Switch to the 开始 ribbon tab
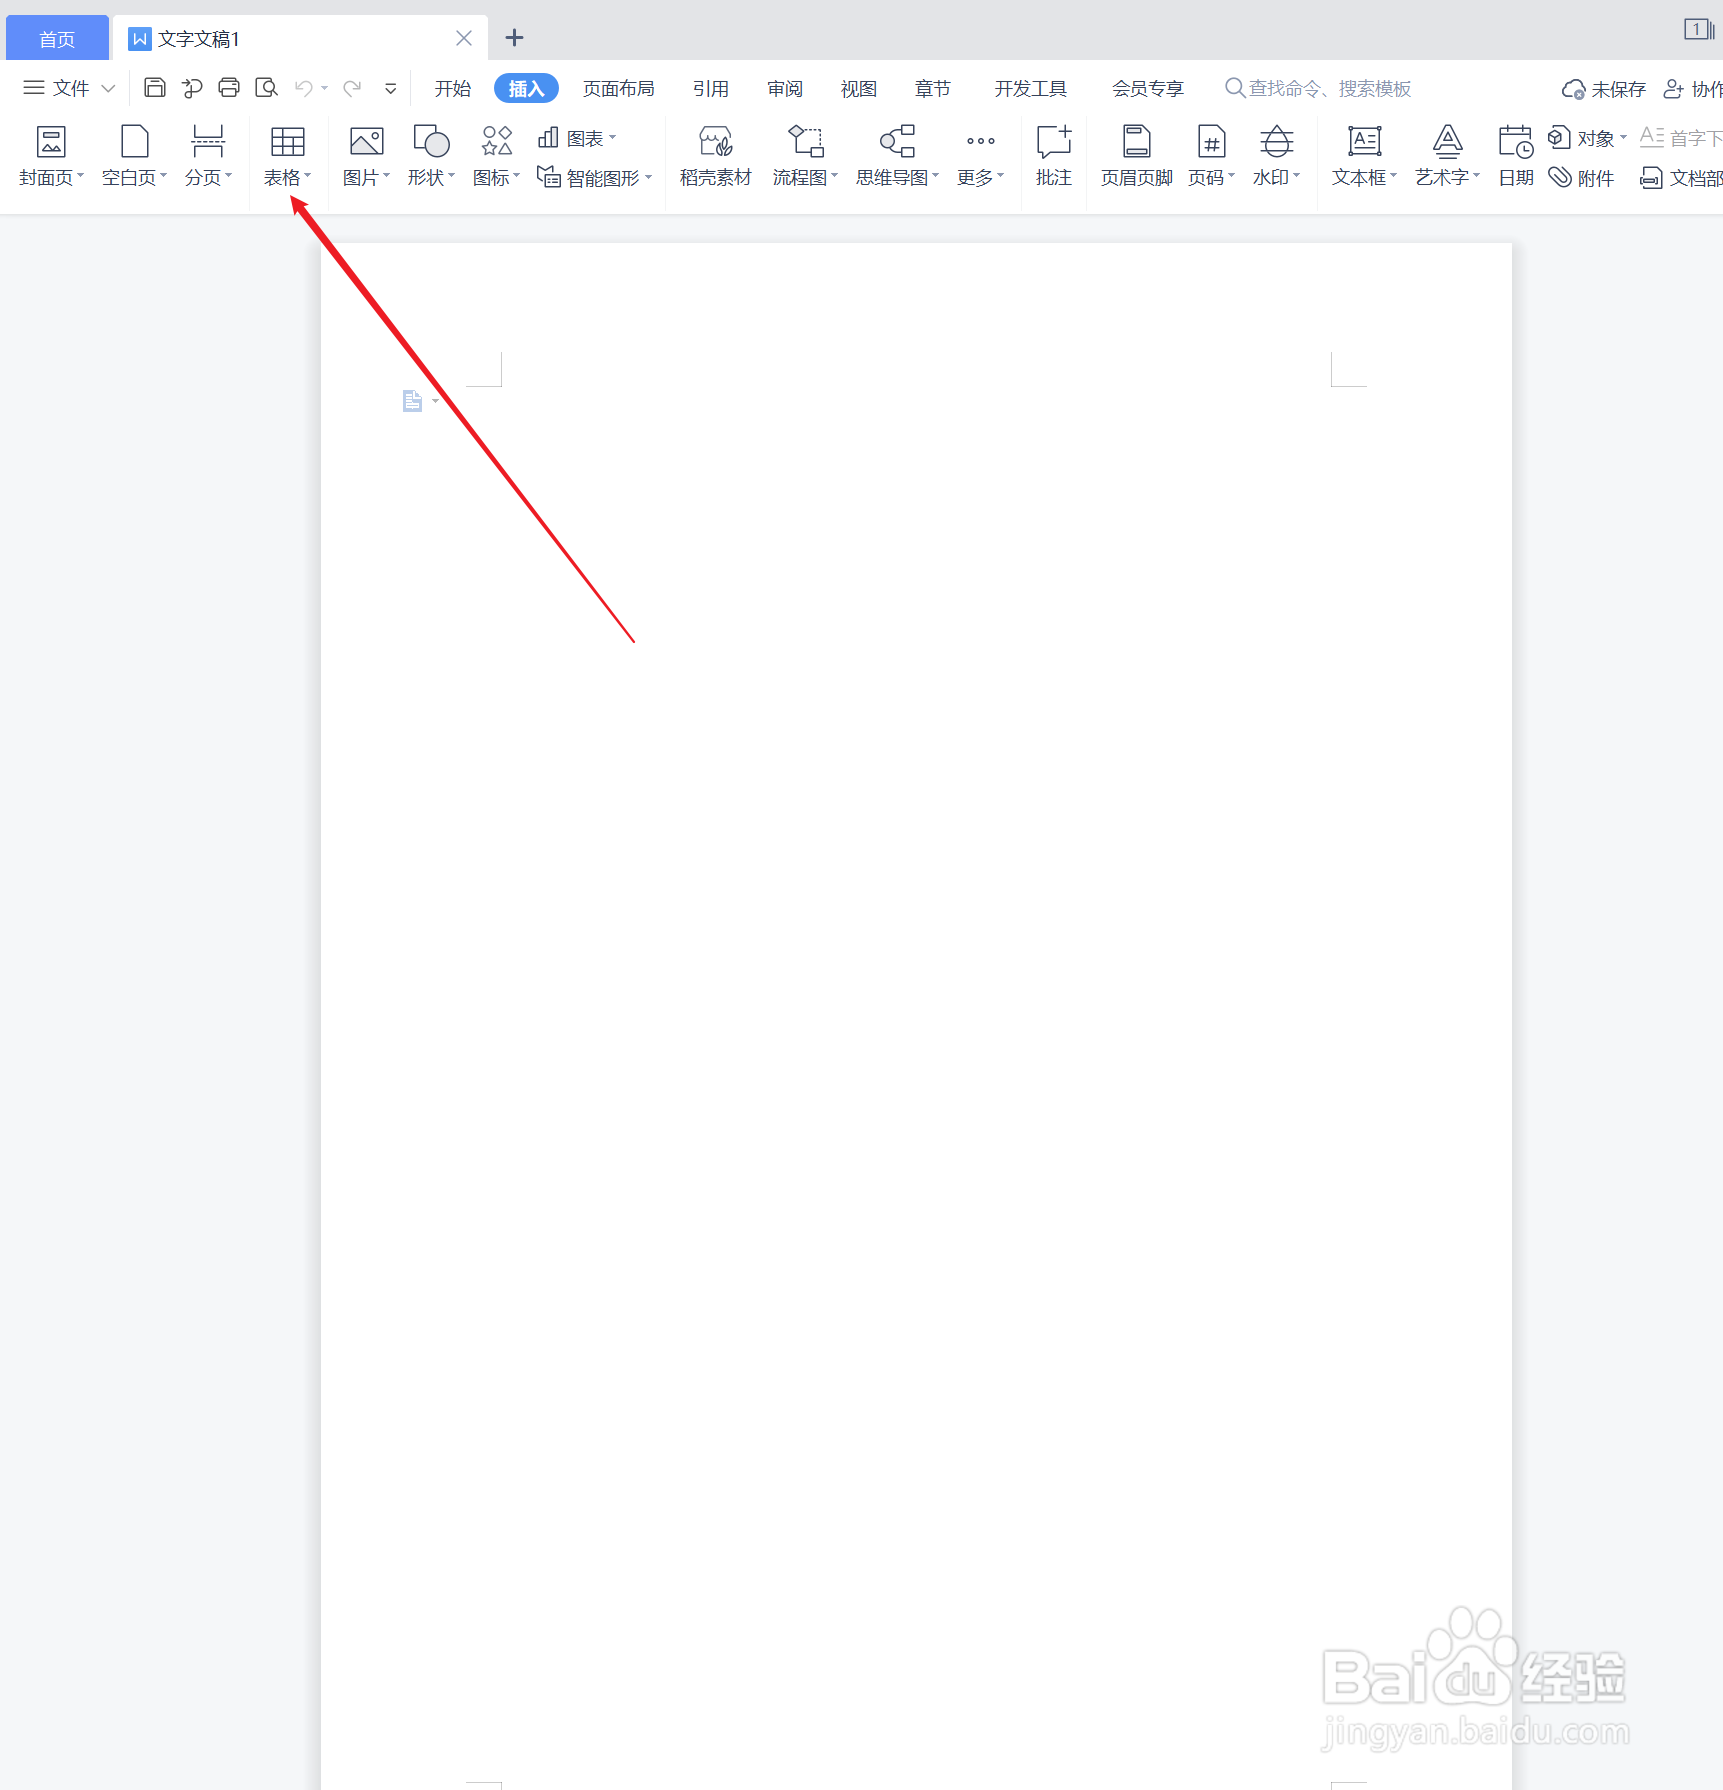The image size is (1723, 1790). [x=452, y=88]
